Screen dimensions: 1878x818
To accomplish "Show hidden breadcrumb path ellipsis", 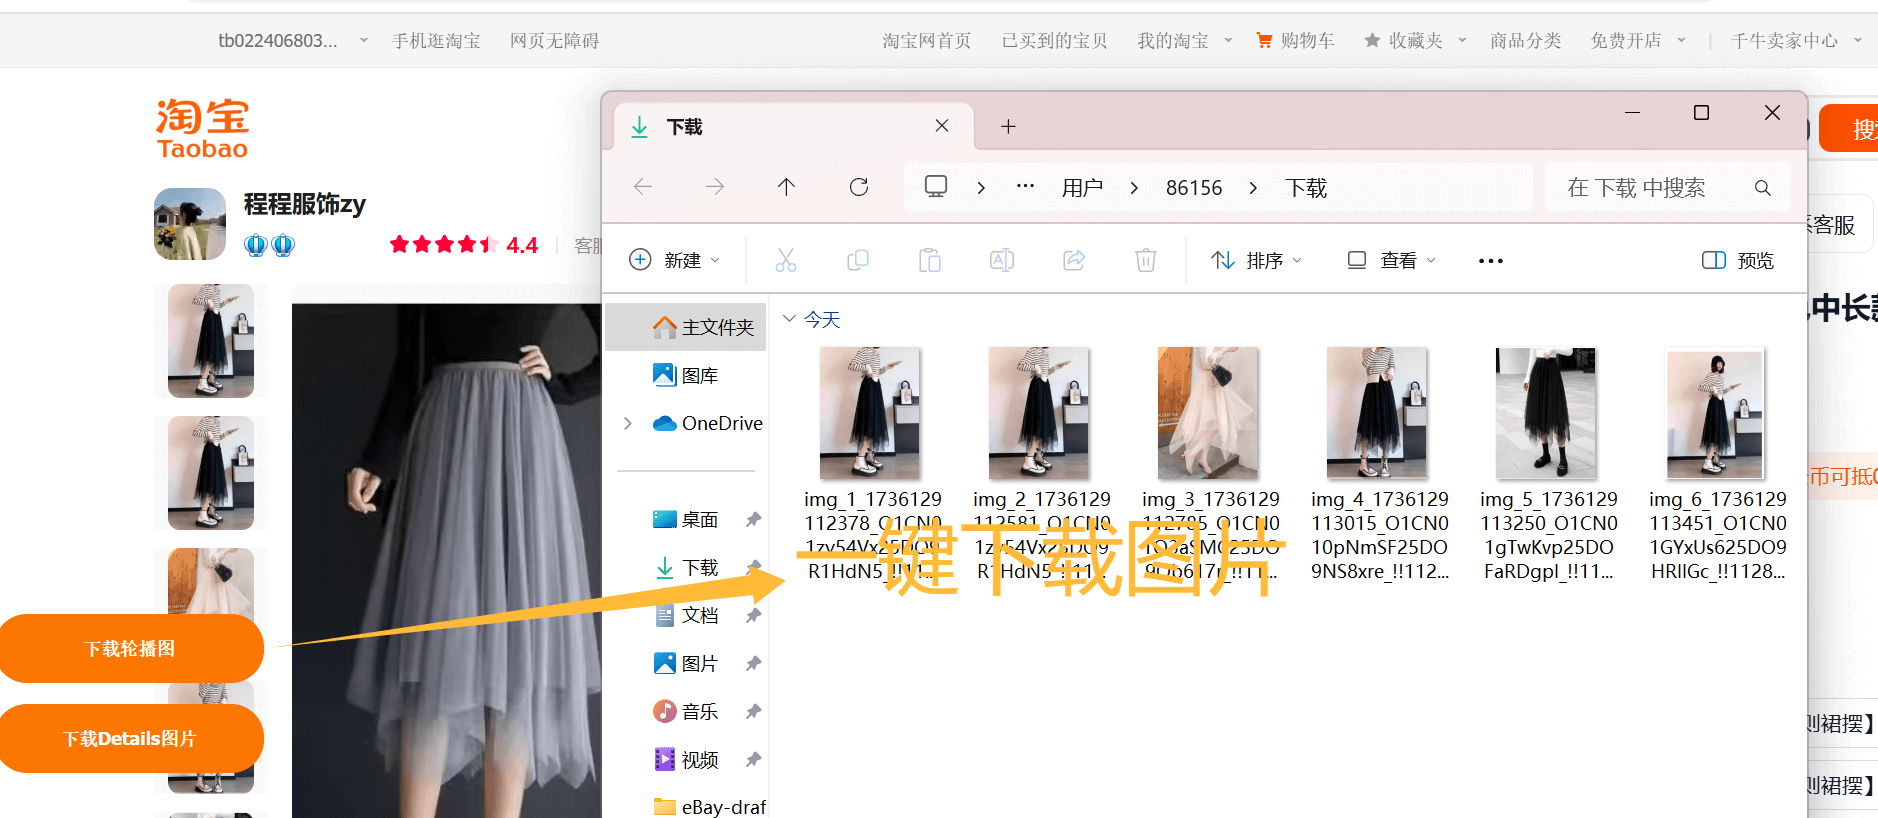I will (1025, 187).
